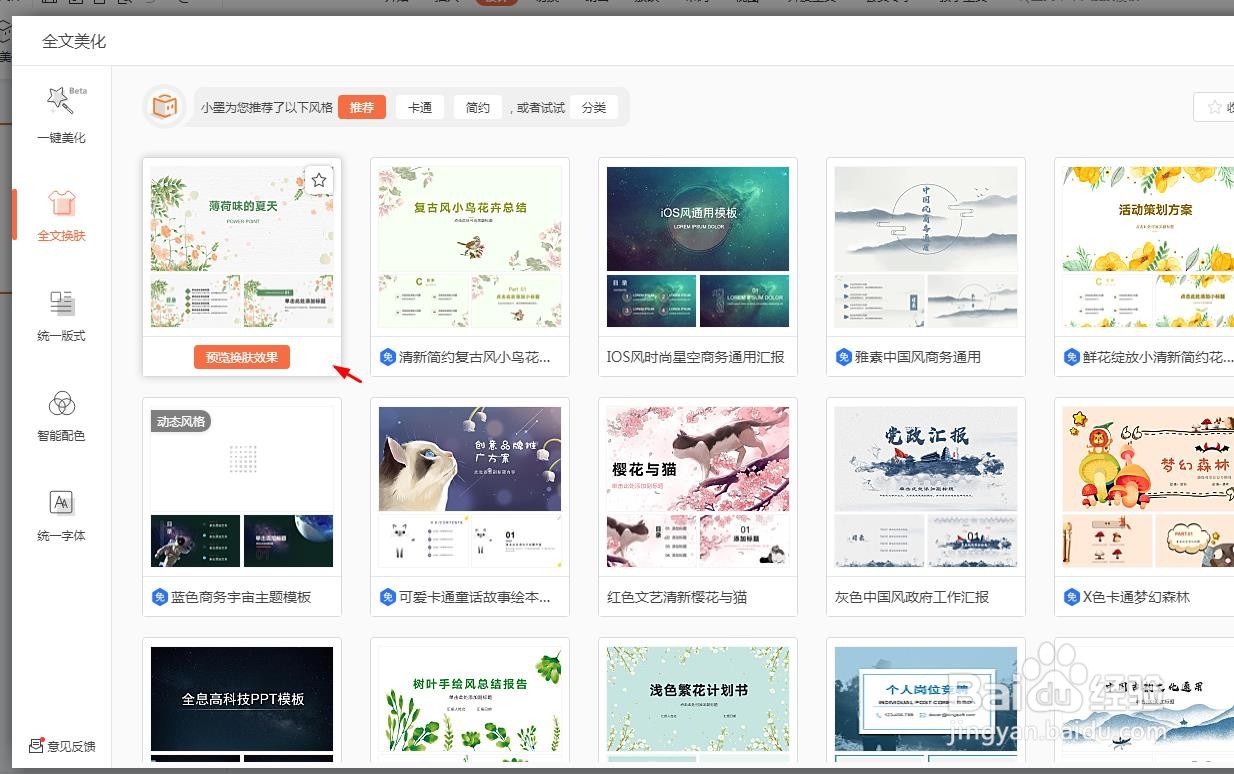This screenshot has height=774, width=1234.
Task: Click the 清新简约复古风小鸟花 template title
Action: pyautogui.click(x=475, y=357)
